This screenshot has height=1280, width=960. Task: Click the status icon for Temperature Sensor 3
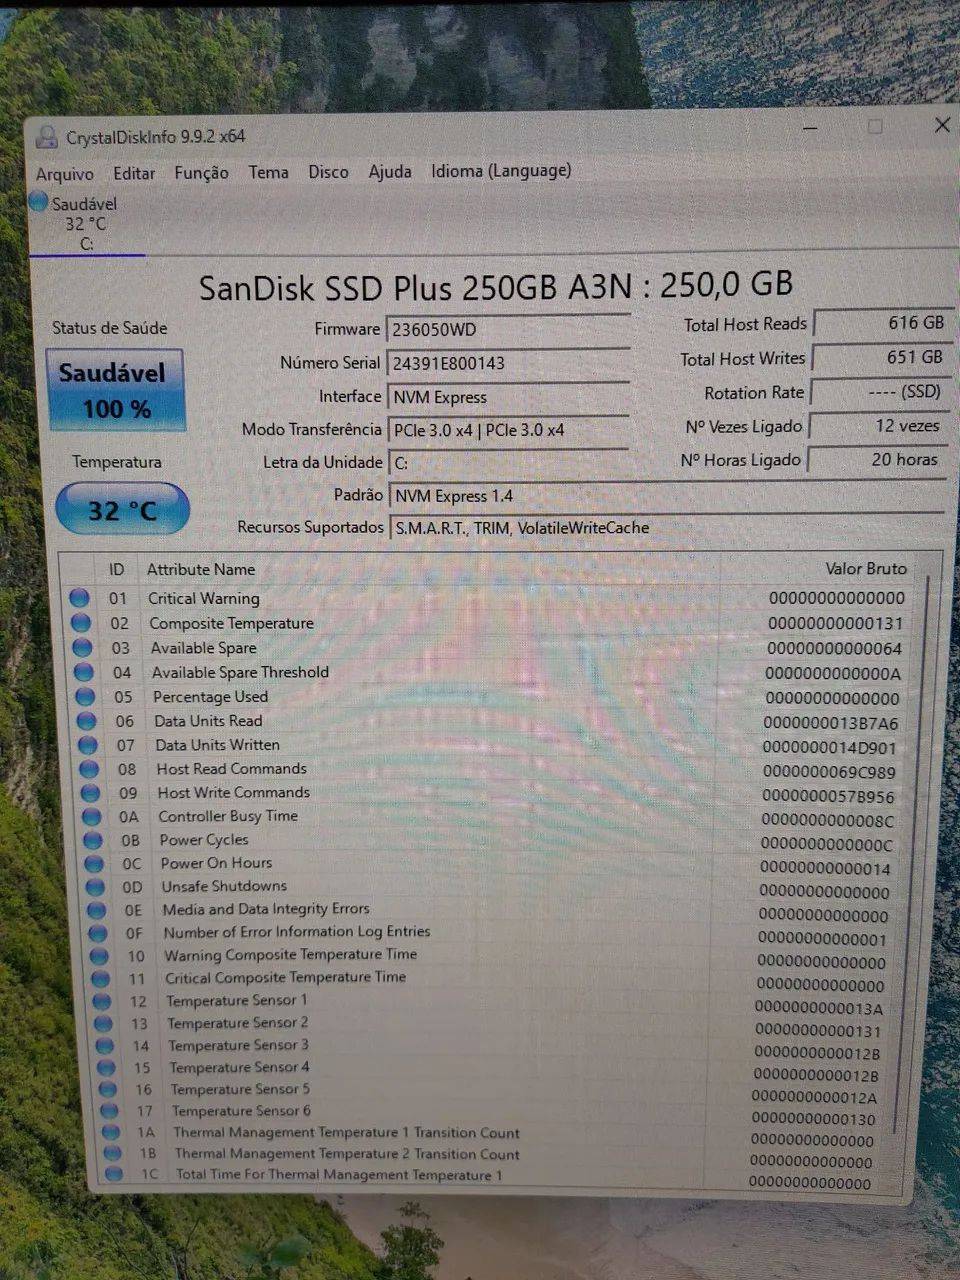104,1045
